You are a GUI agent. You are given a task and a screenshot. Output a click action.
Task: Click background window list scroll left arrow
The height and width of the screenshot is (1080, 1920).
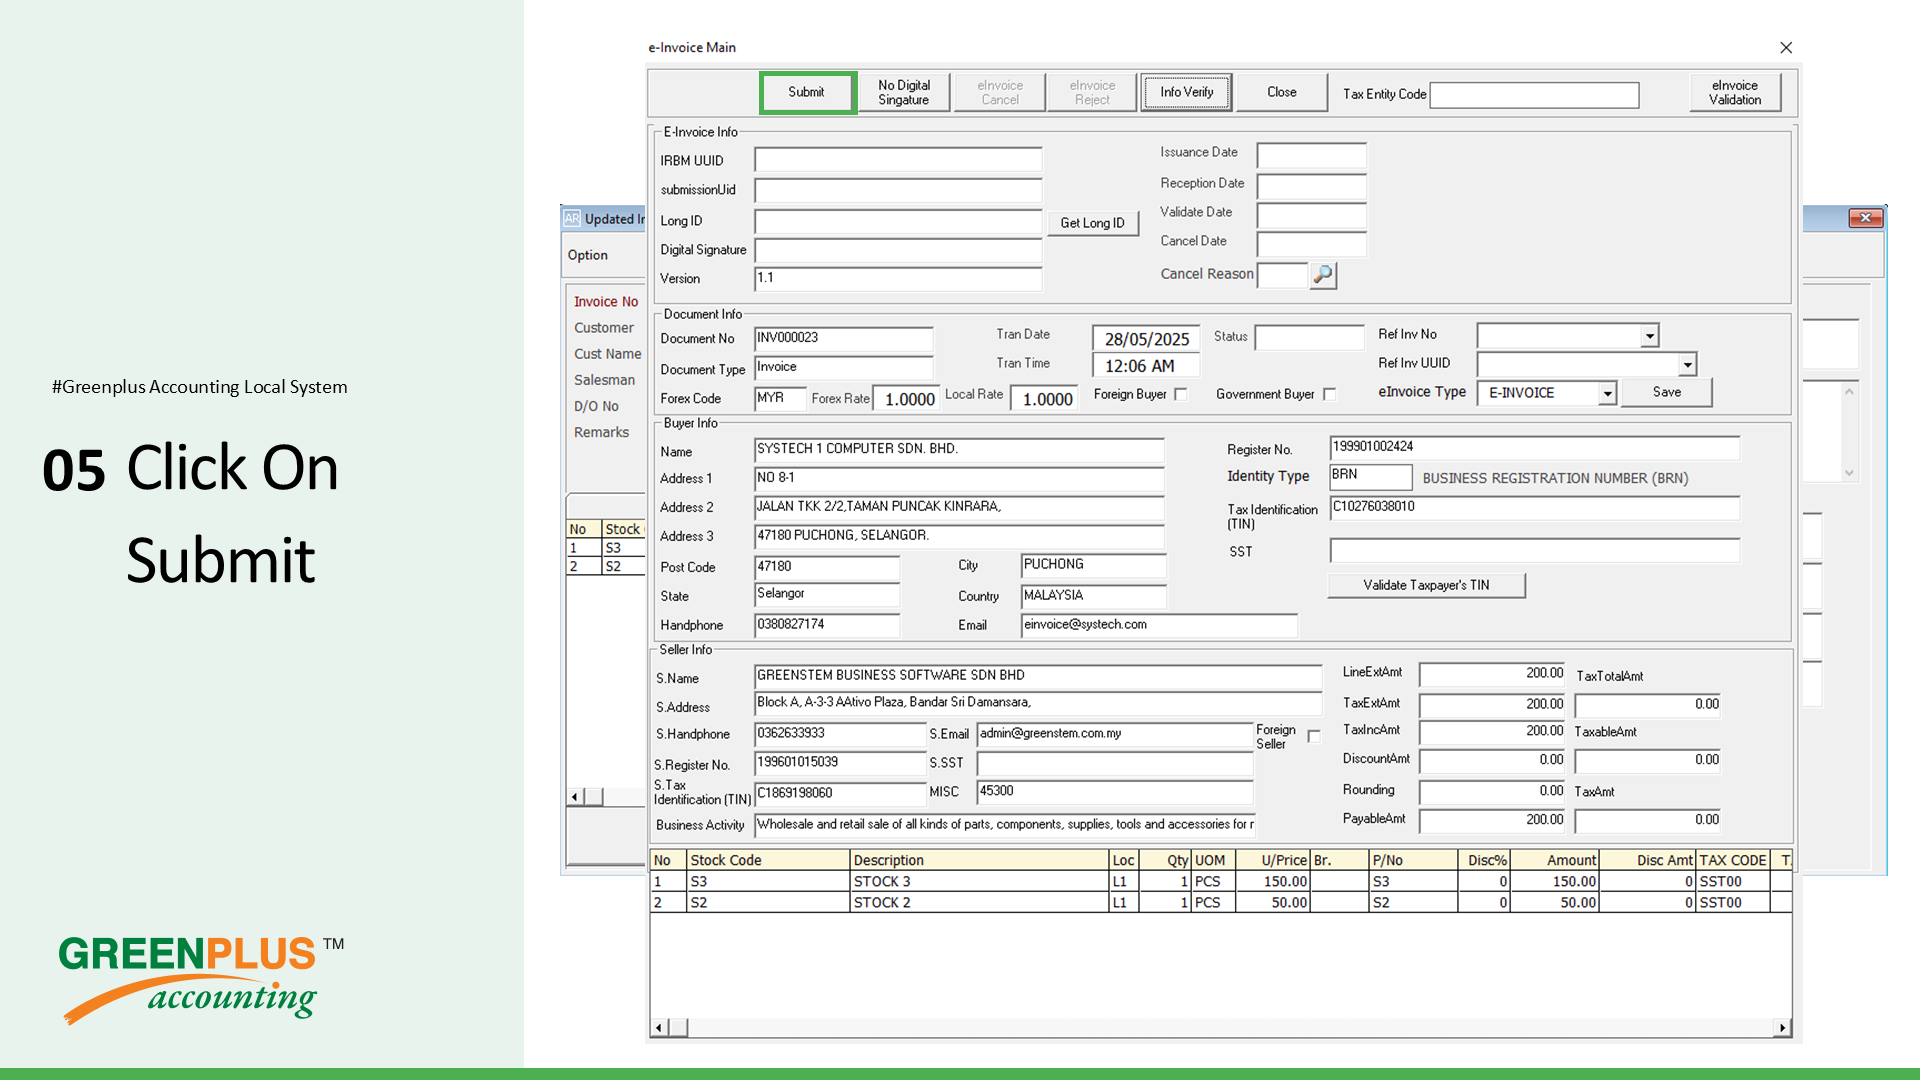coord(574,797)
